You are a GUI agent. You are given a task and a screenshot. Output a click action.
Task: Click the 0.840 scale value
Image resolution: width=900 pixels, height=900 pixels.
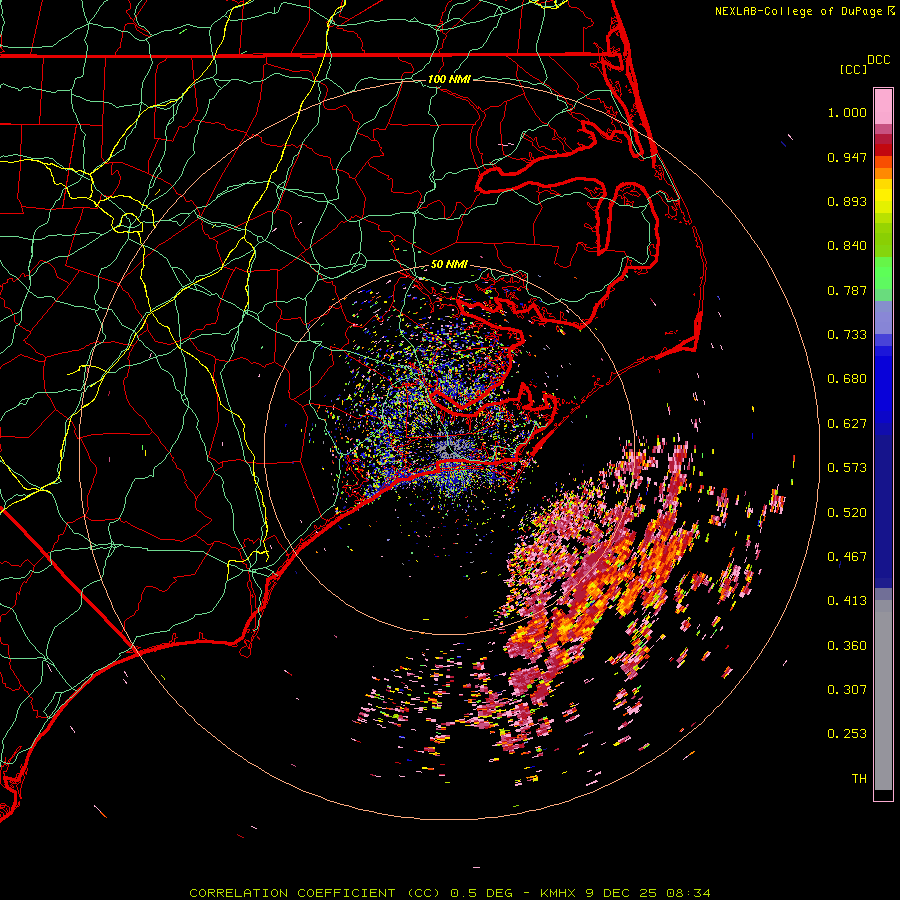[x=847, y=246]
